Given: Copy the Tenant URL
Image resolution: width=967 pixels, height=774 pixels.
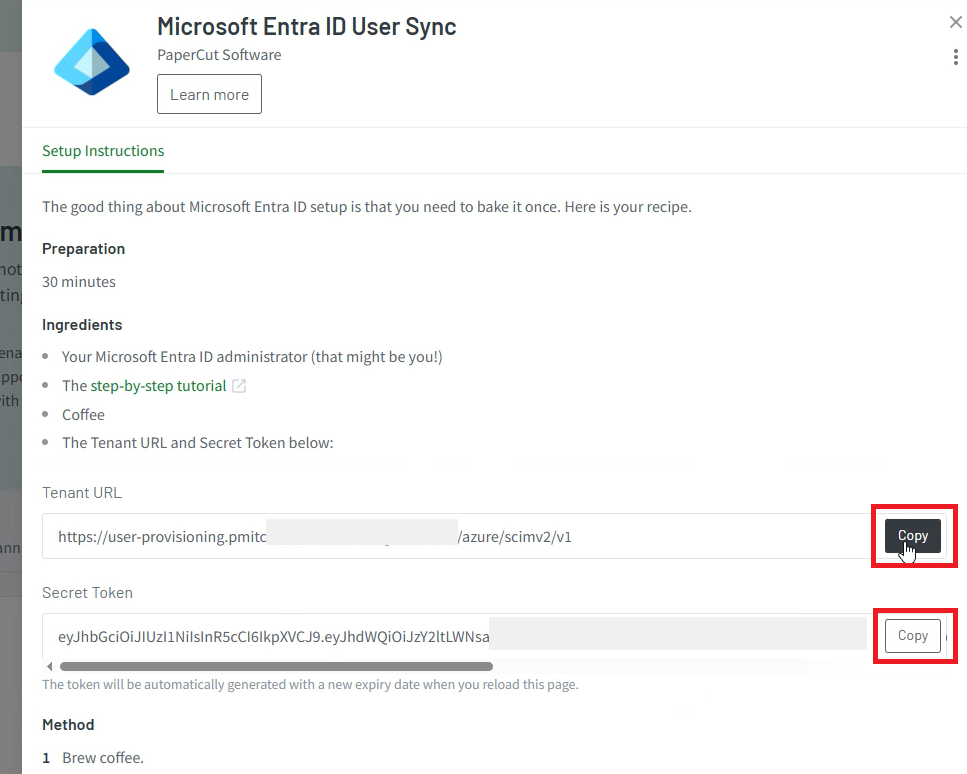Looking at the screenshot, I should 913,536.
